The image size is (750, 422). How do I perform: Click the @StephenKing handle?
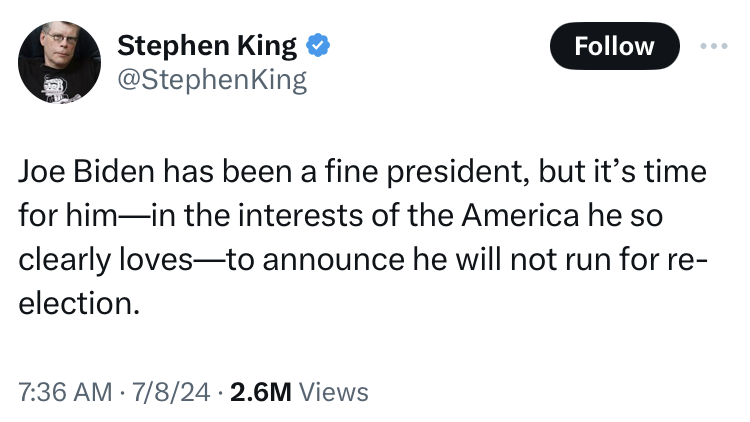pos(211,79)
